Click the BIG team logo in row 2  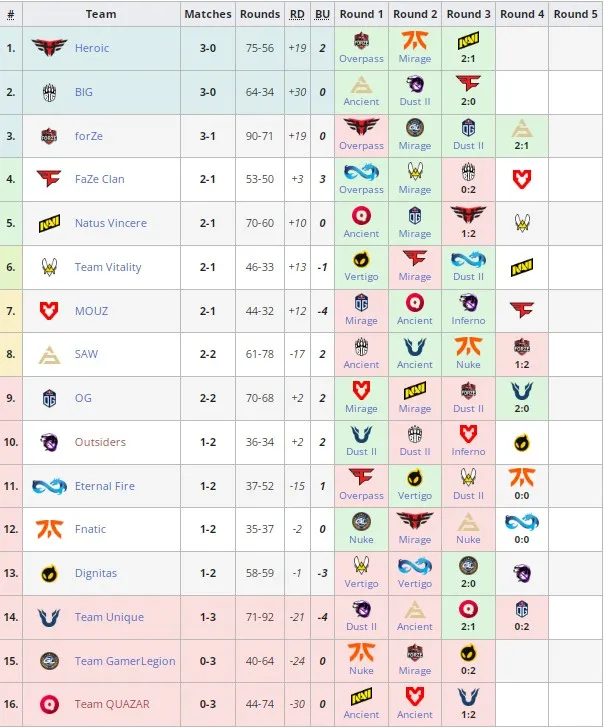tap(49, 92)
